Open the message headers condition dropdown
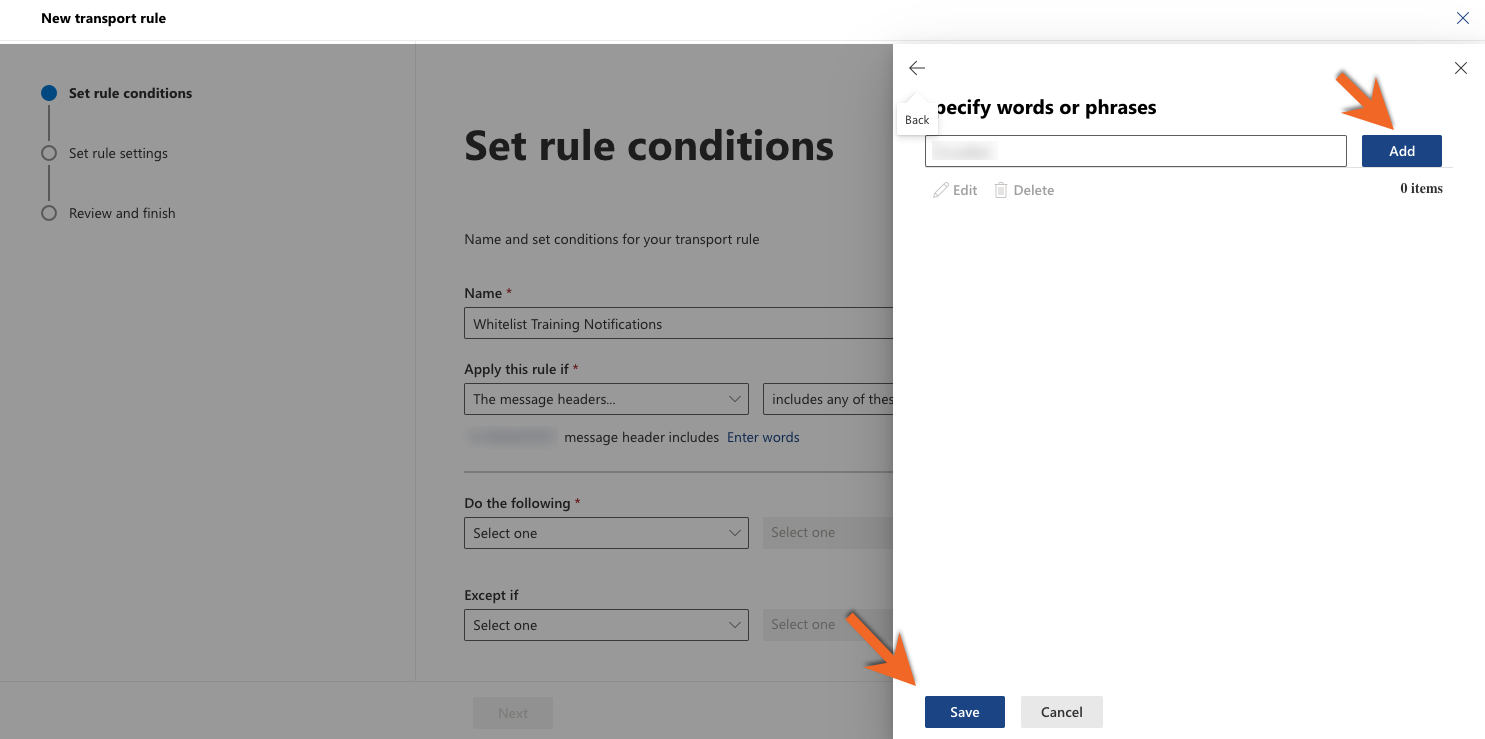Viewport: 1485px width, 739px height. point(606,399)
